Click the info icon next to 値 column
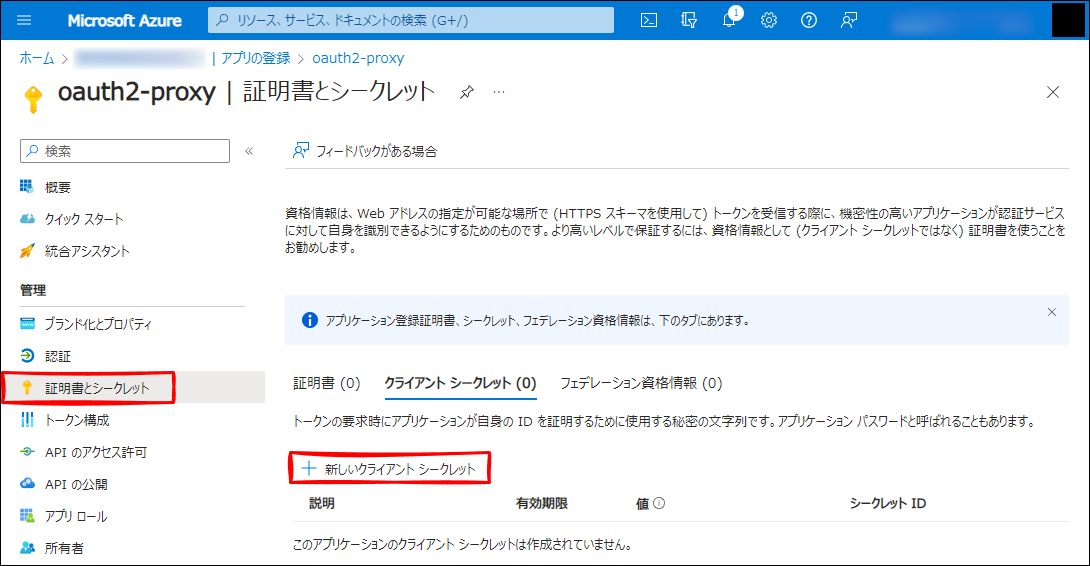 660,504
